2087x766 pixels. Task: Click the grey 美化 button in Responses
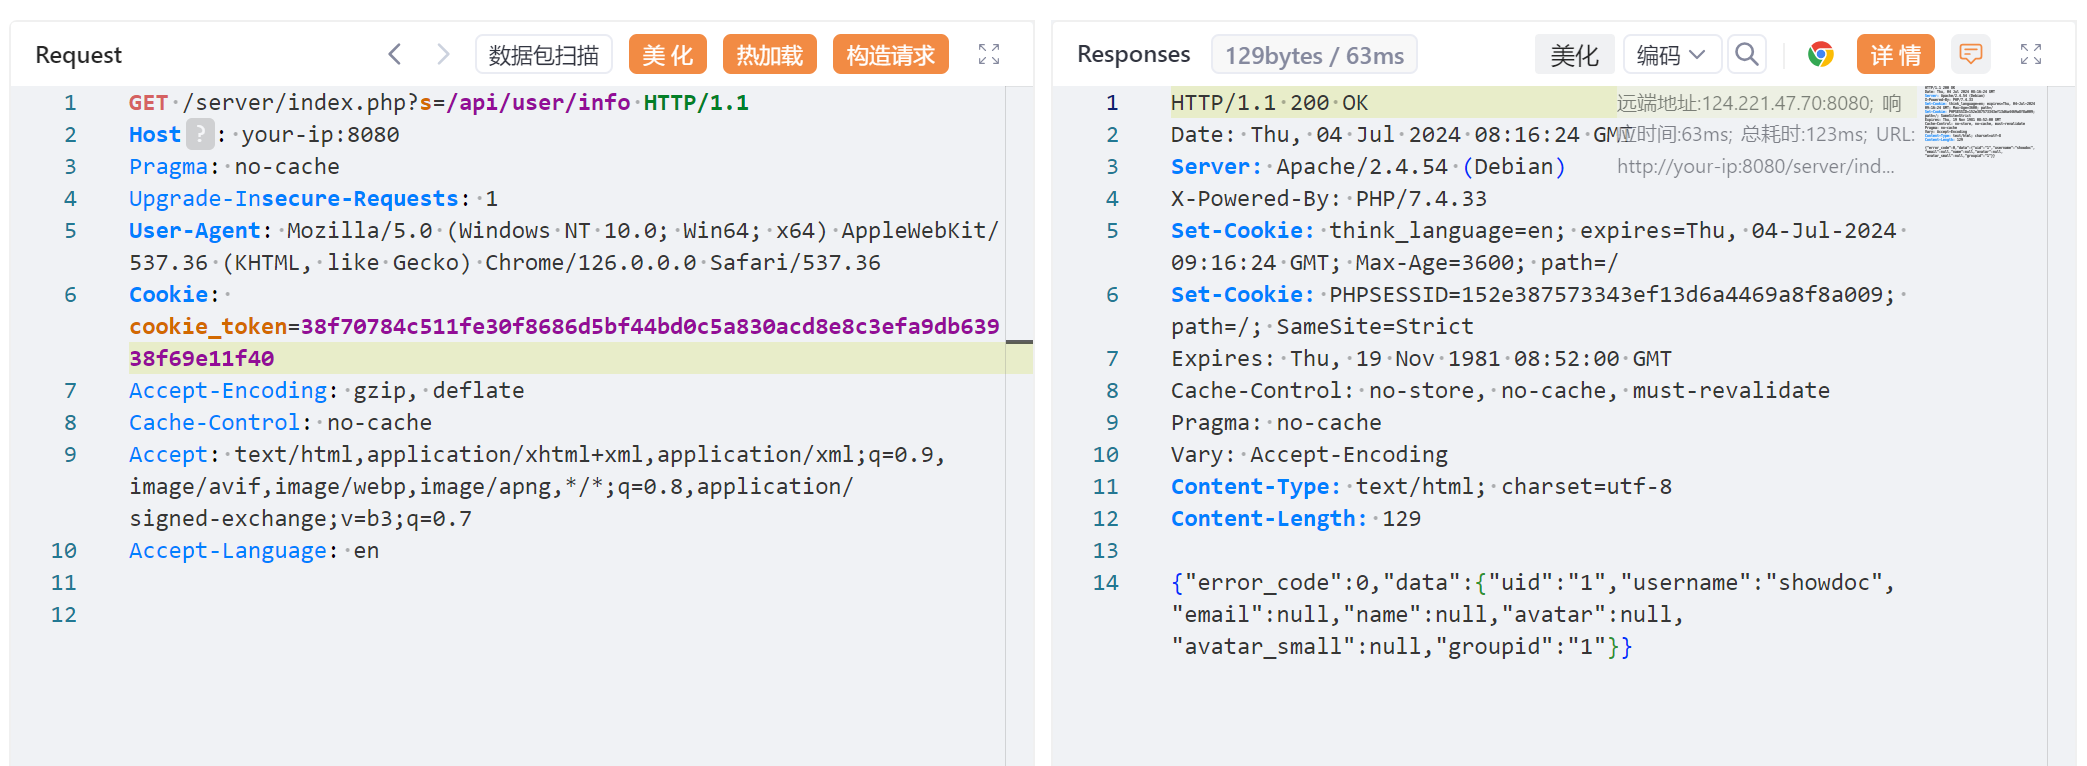[x=1574, y=54]
